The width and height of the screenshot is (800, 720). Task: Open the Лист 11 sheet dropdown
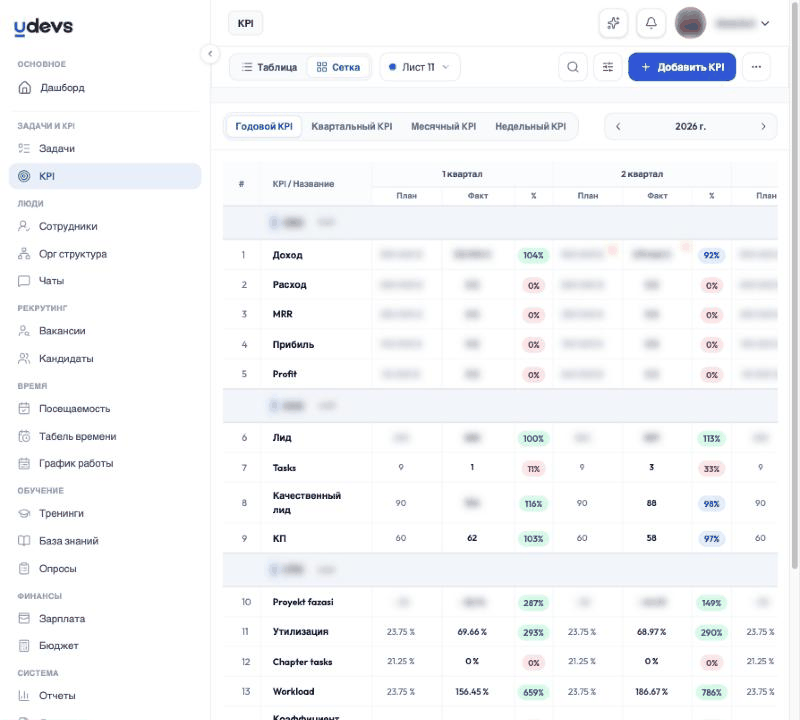(x=419, y=67)
